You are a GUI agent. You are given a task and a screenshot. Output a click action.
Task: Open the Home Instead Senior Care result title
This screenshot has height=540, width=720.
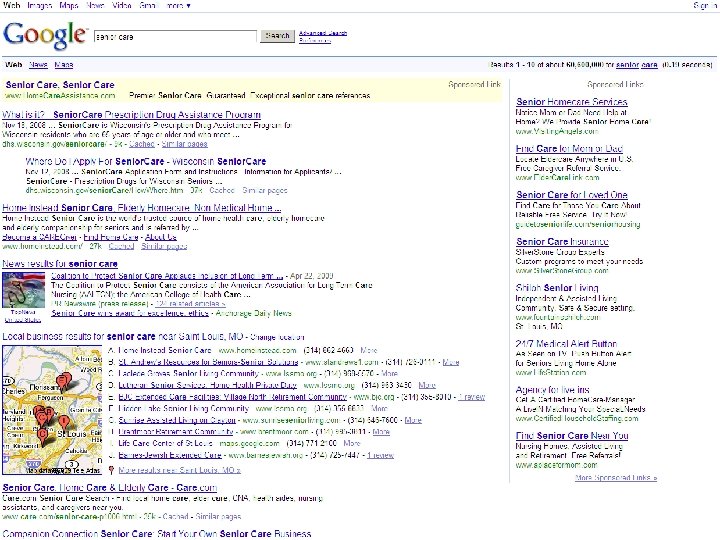point(141,208)
